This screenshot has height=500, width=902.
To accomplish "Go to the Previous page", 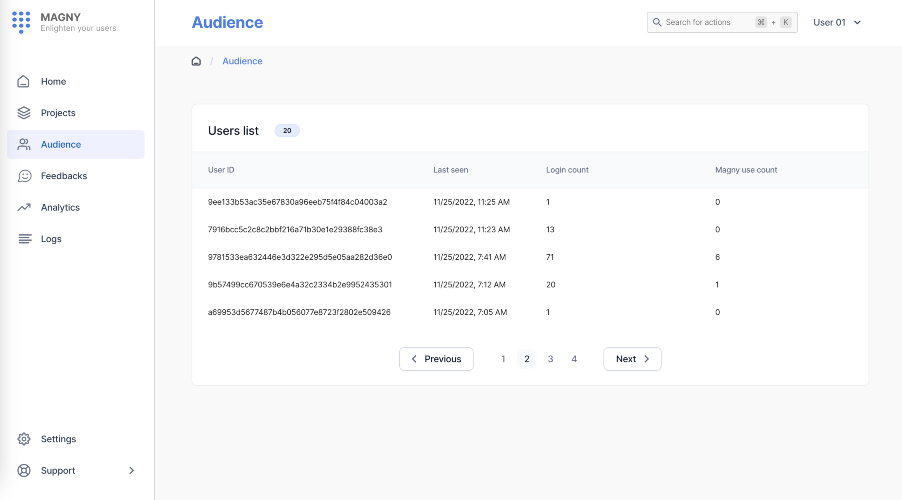I will click(x=436, y=359).
